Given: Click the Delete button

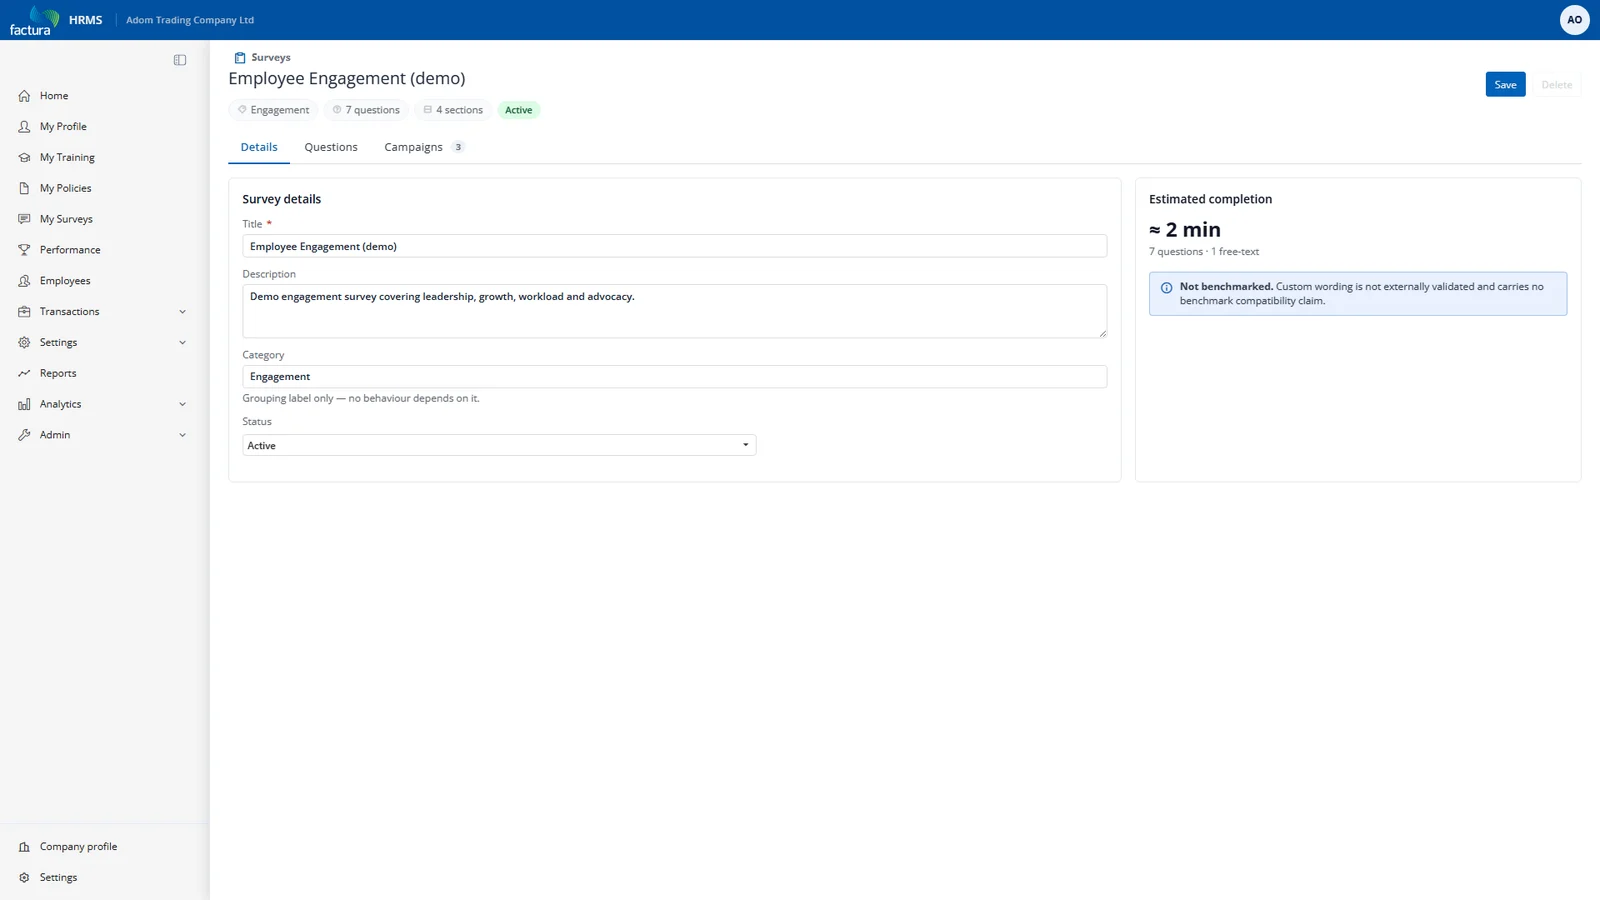Looking at the screenshot, I should 1556,85.
